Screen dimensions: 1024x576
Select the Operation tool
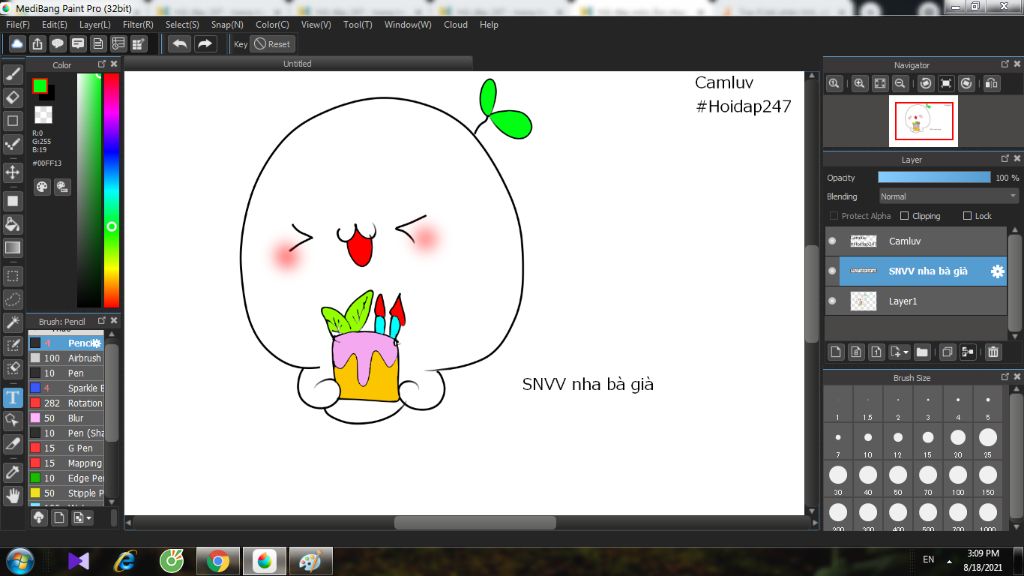click(12, 420)
